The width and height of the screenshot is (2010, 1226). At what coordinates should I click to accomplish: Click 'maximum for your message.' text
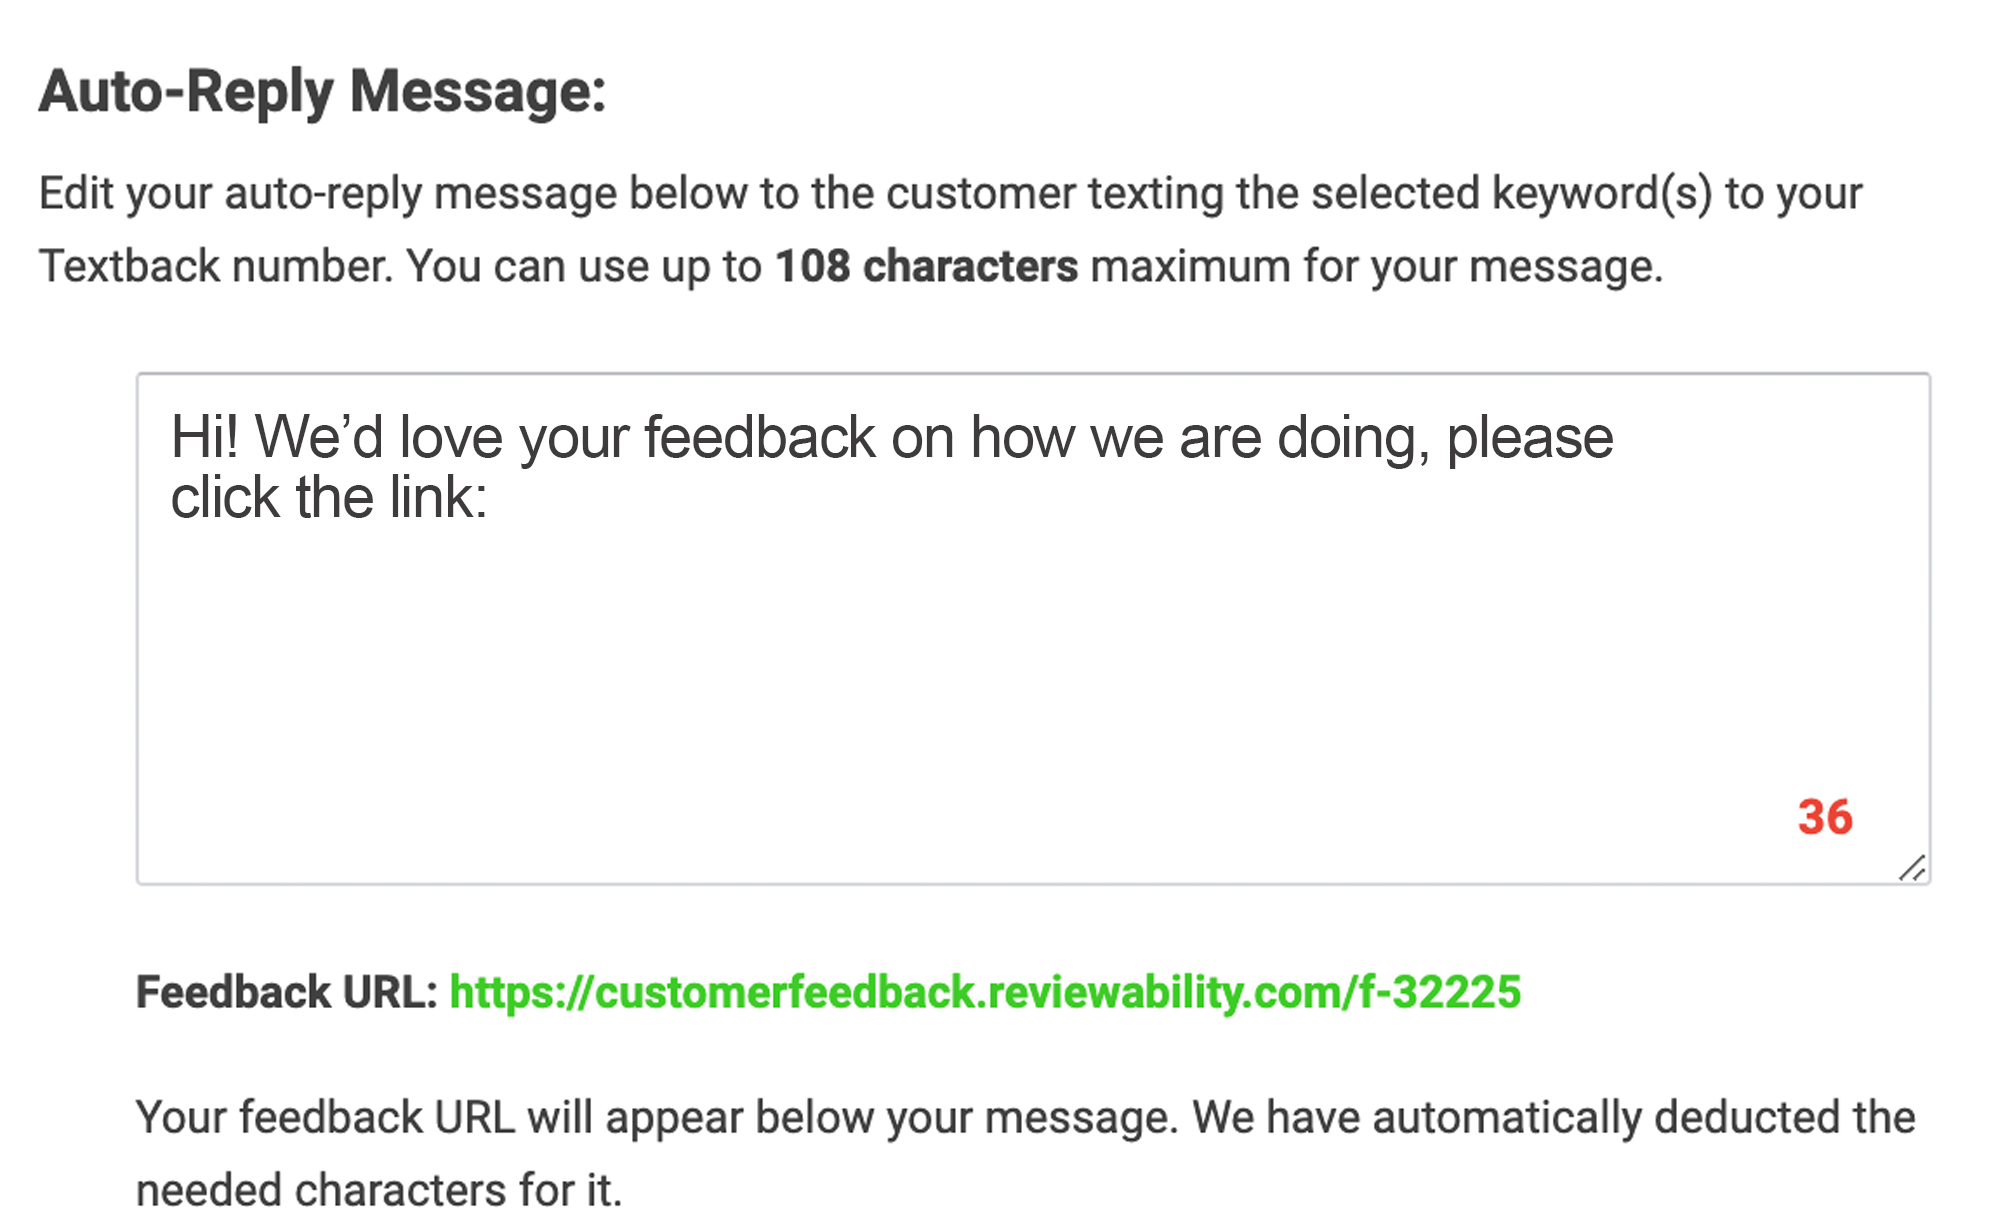(1377, 267)
